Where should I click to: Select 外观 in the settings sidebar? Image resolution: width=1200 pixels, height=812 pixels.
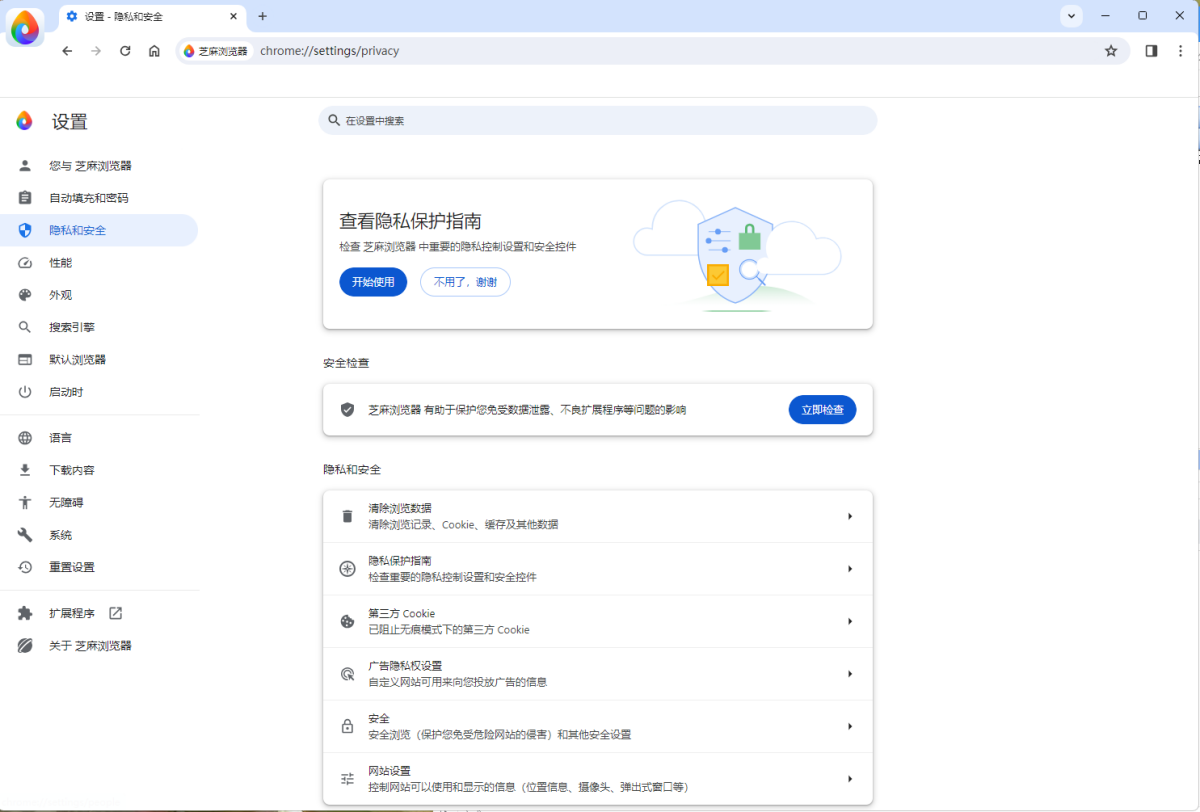62,294
